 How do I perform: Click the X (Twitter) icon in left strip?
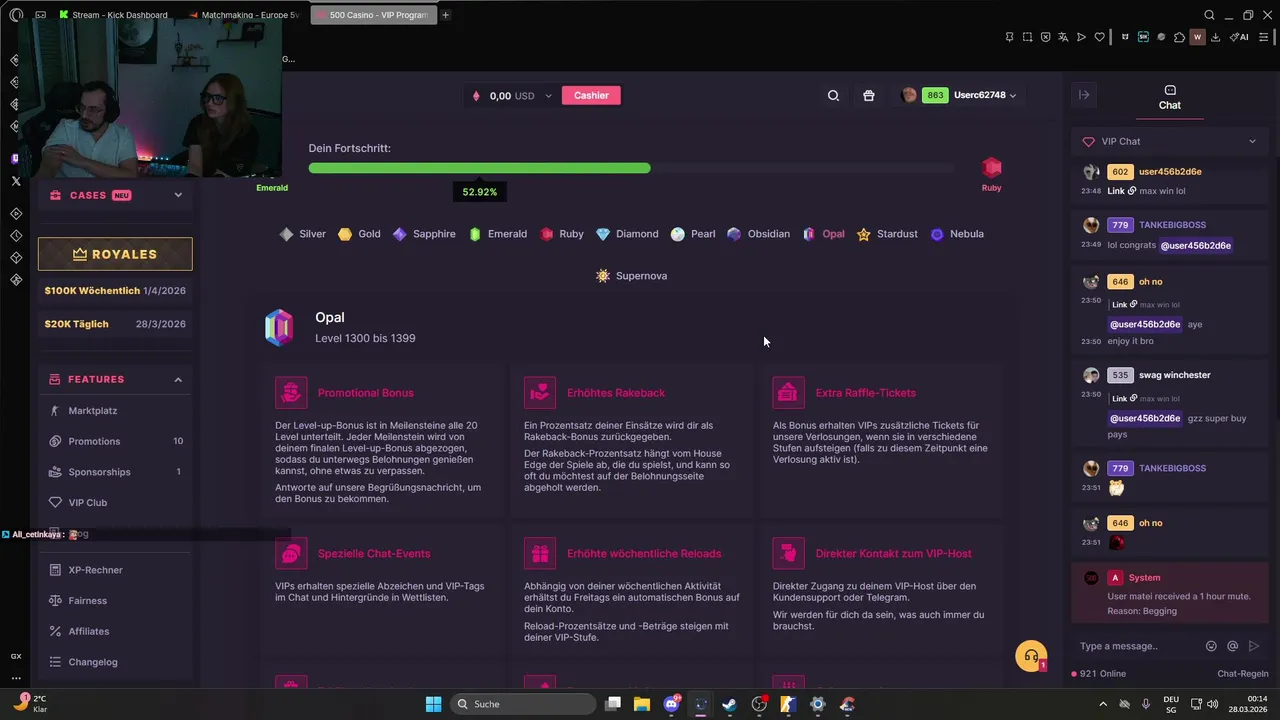(16, 181)
